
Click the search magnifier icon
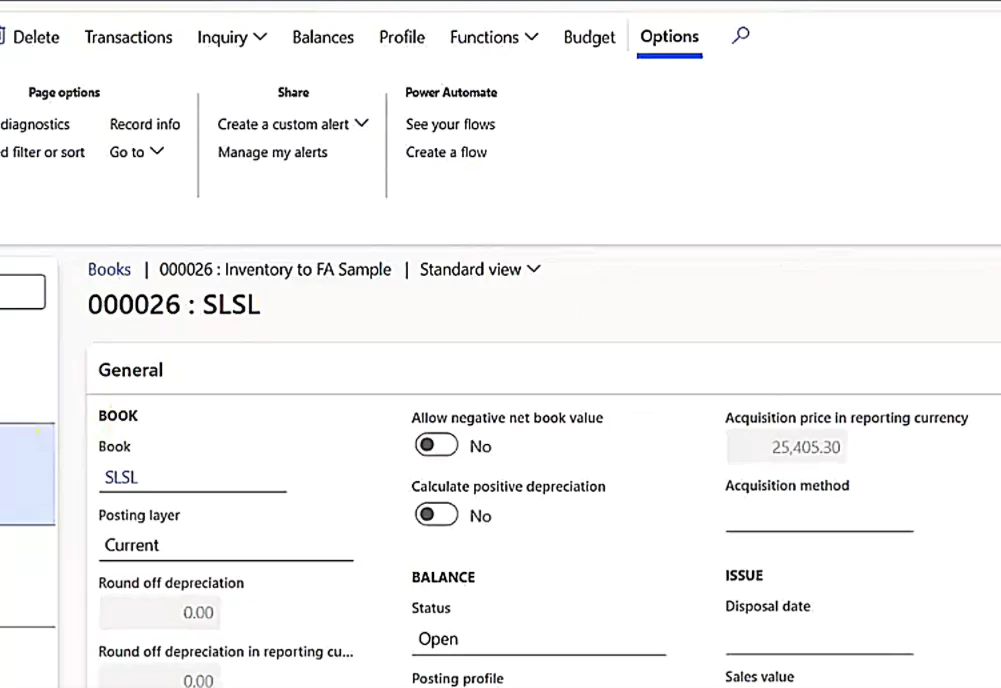[740, 36]
